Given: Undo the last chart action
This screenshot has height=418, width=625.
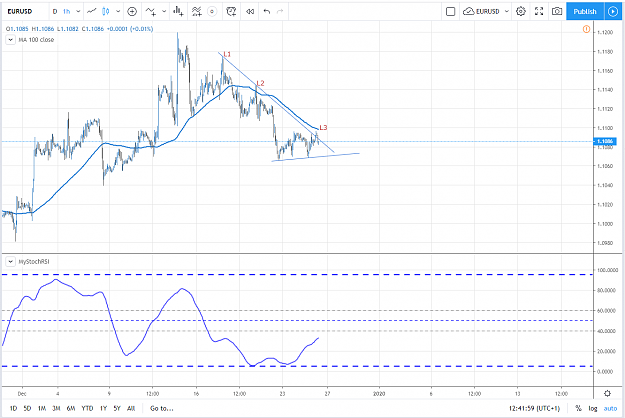Looking at the screenshot, I should [267, 12].
